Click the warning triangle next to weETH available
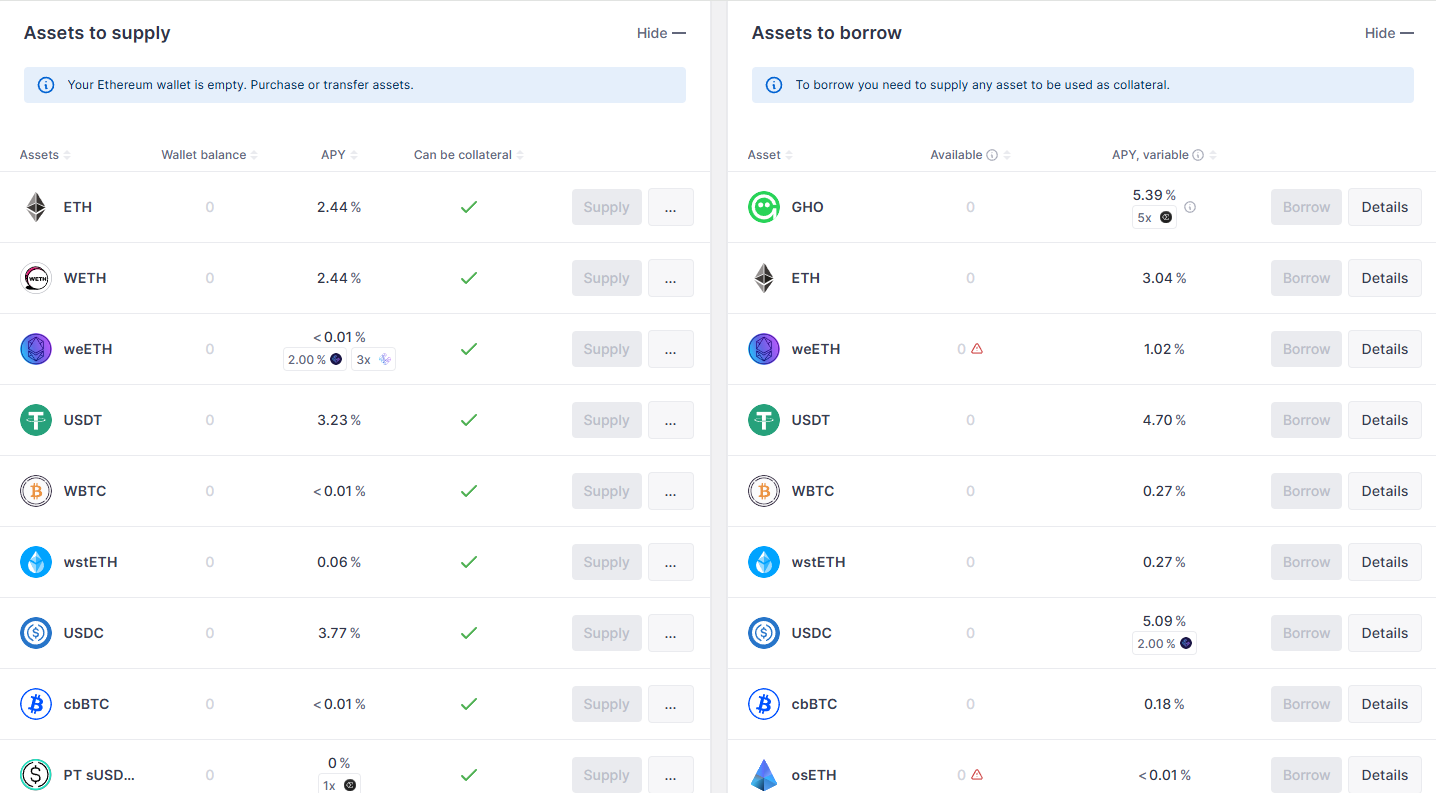Screen dimensions: 1436x793 point(977,349)
